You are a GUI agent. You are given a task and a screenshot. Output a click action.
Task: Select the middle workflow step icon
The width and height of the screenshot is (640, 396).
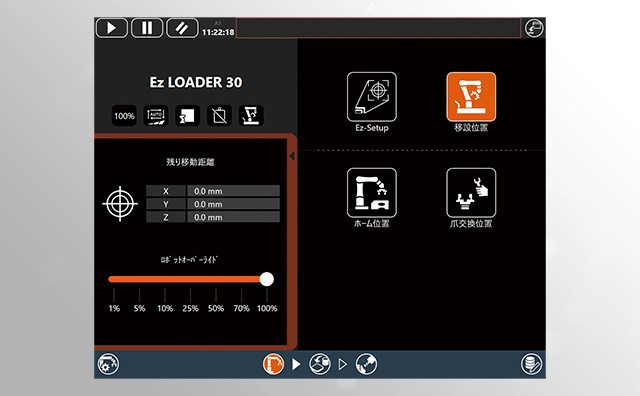320,364
